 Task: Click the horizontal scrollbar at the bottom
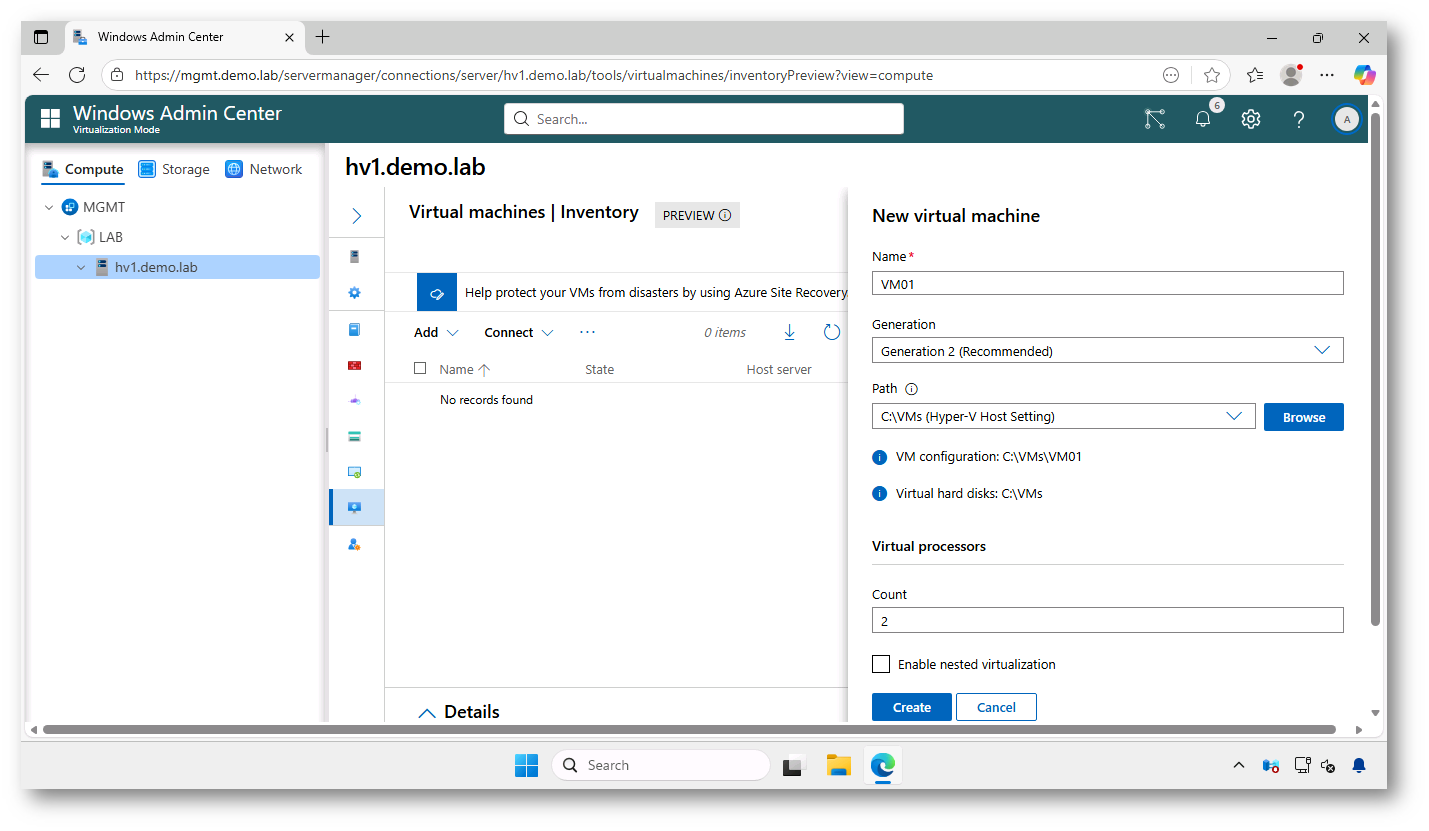(688, 729)
